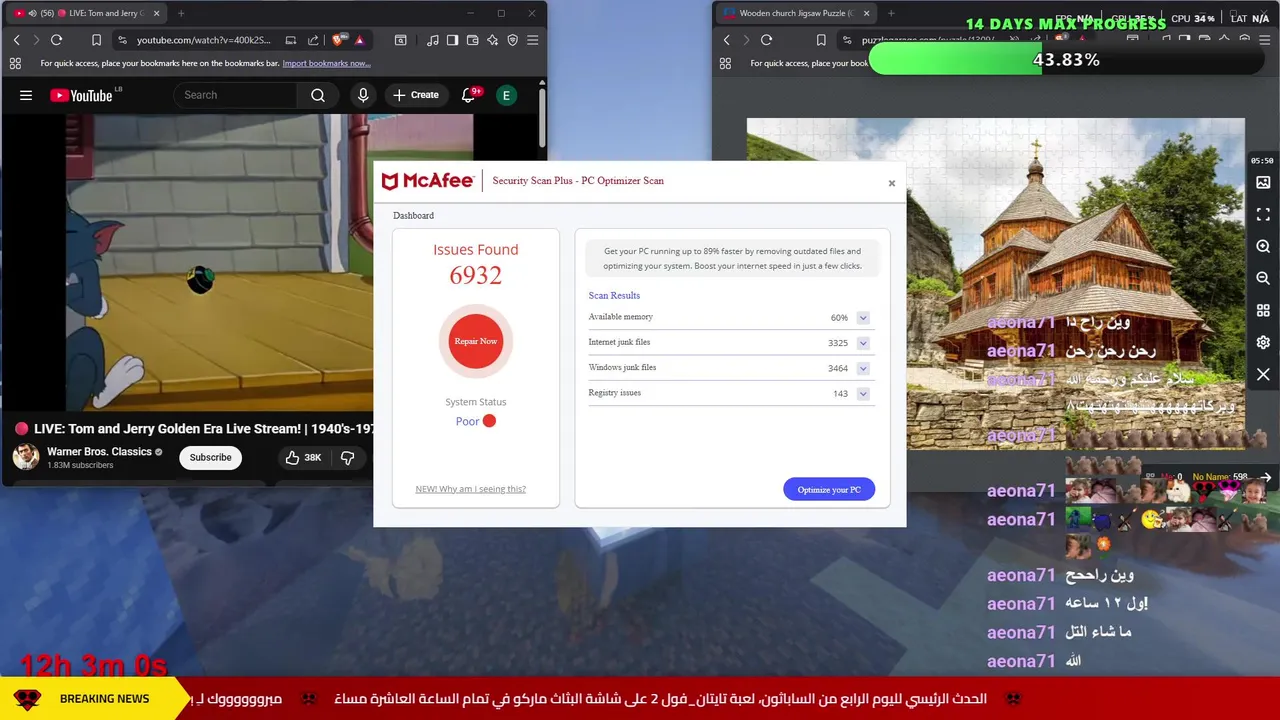Share the YouTube page from address bar
The image size is (1280, 720).
(313, 40)
